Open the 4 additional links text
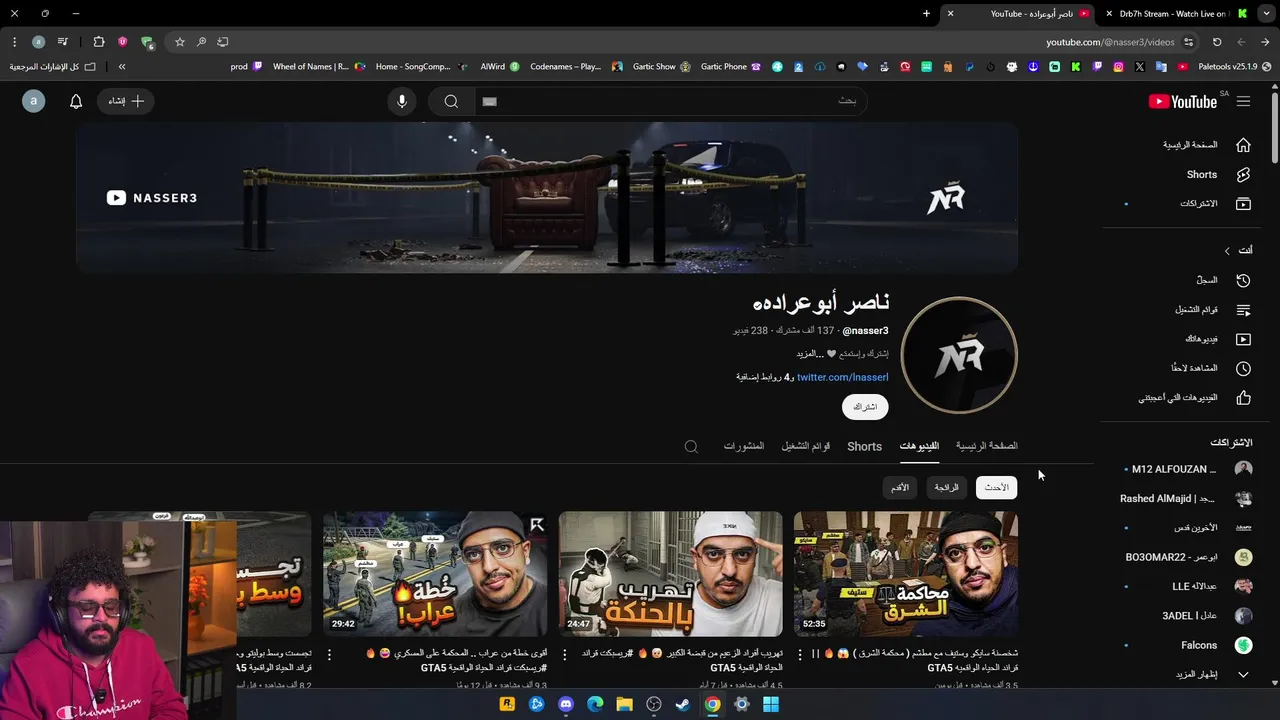Image resolution: width=1280 pixels, height=720 pixels. click(x=765, y=377)
